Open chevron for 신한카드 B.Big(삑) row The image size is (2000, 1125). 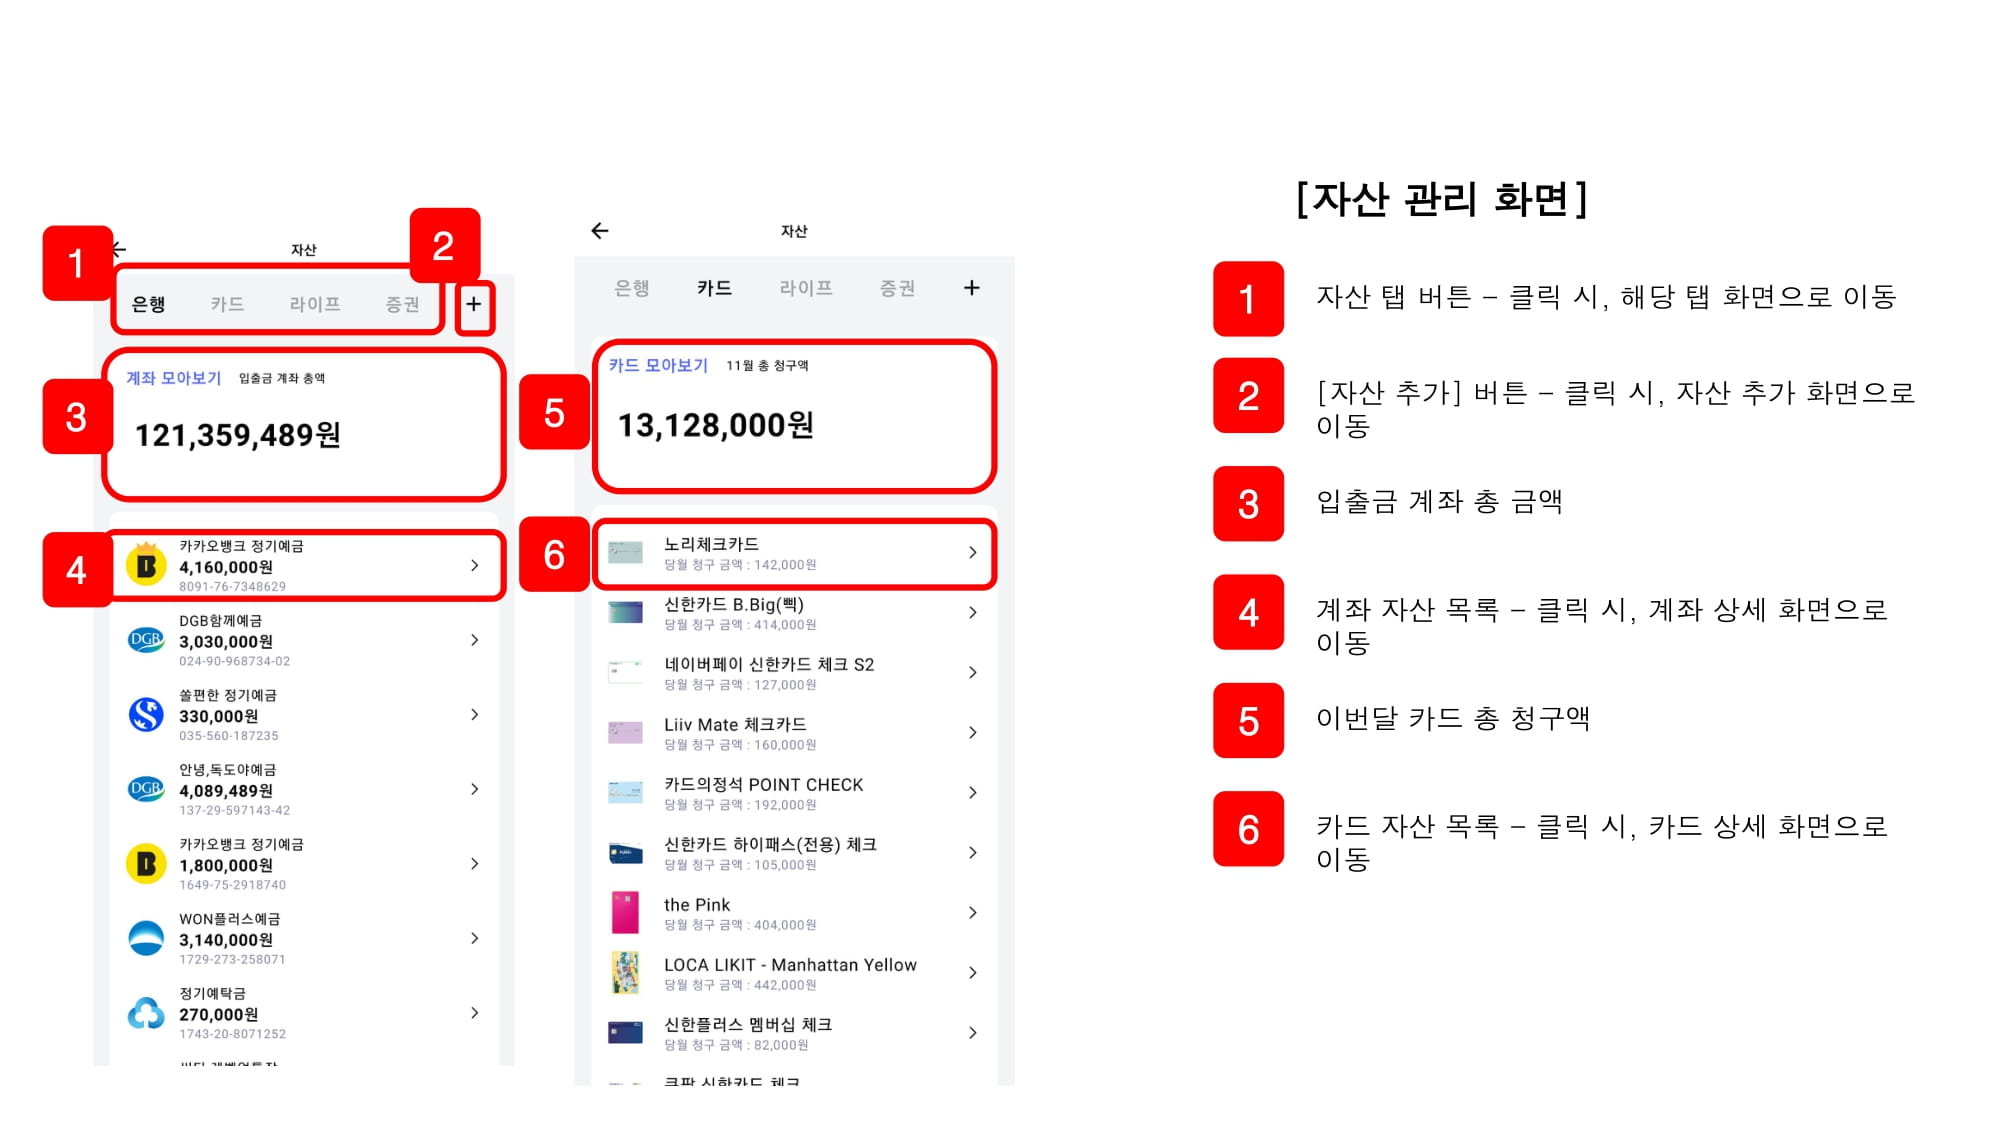click(972, 612)
